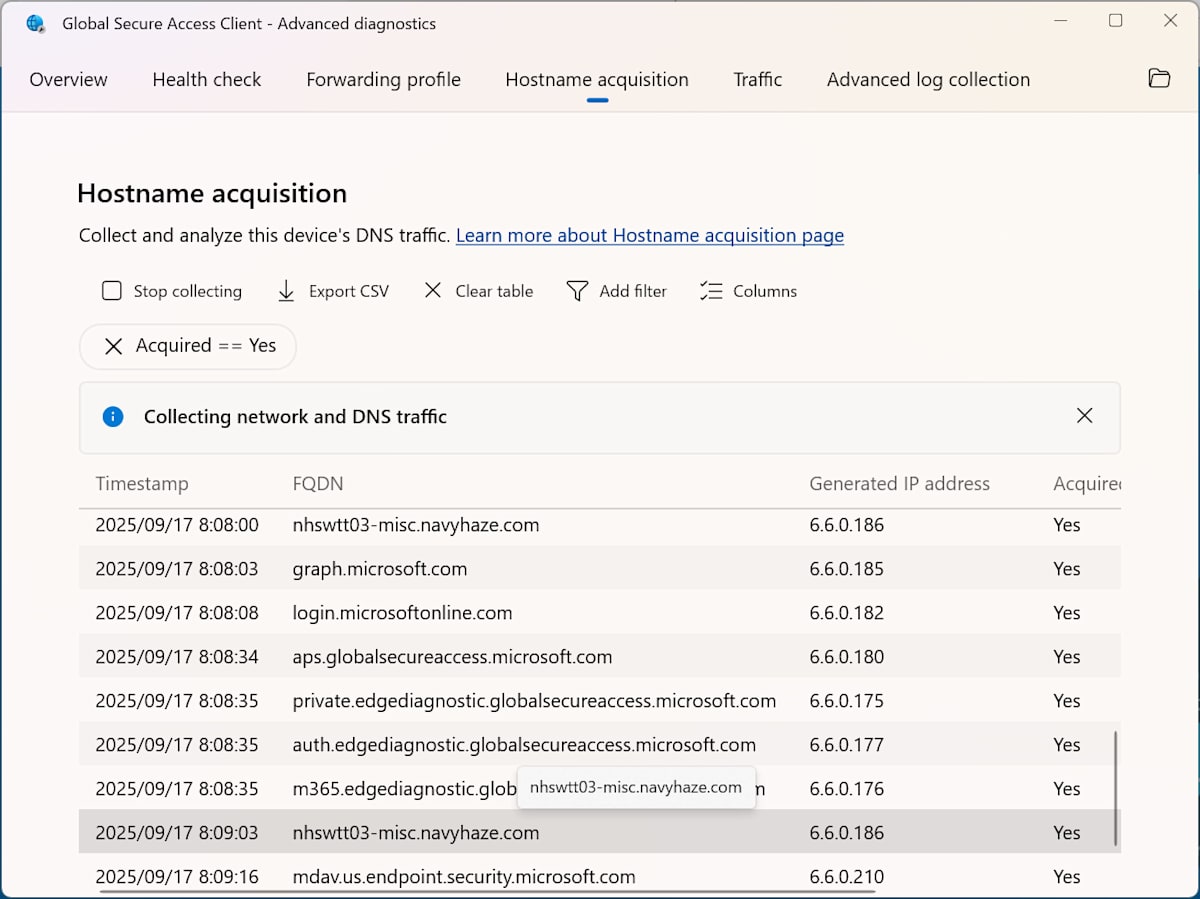
Task: Click IP address 6.6.0.180
Action: 847,657
